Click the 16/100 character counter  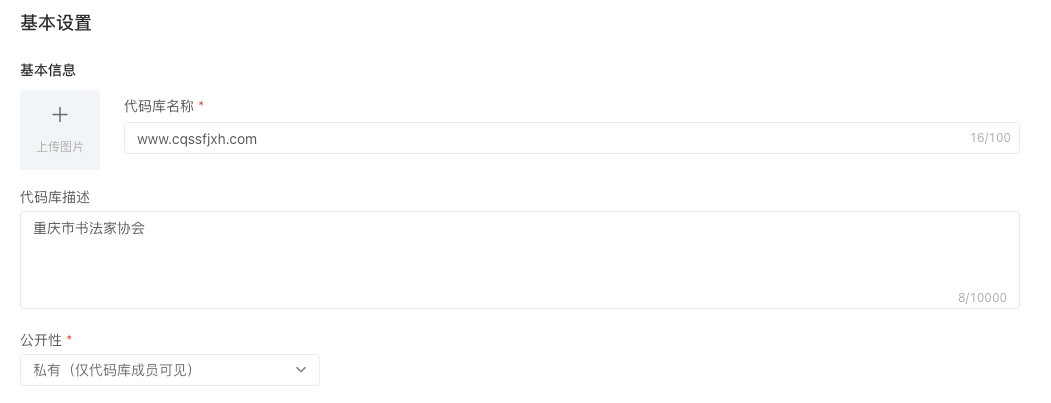[x=990, y=138]
